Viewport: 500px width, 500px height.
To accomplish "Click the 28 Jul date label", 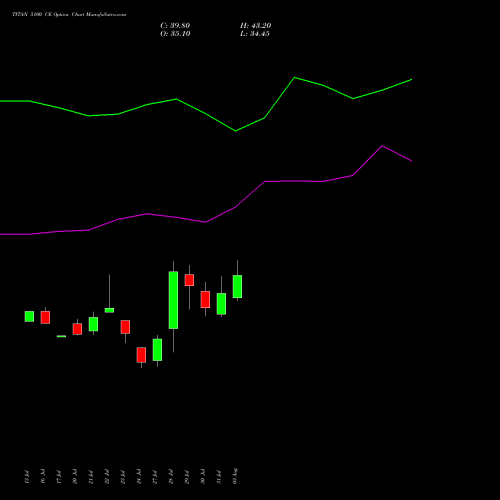I will pos(171,476).
